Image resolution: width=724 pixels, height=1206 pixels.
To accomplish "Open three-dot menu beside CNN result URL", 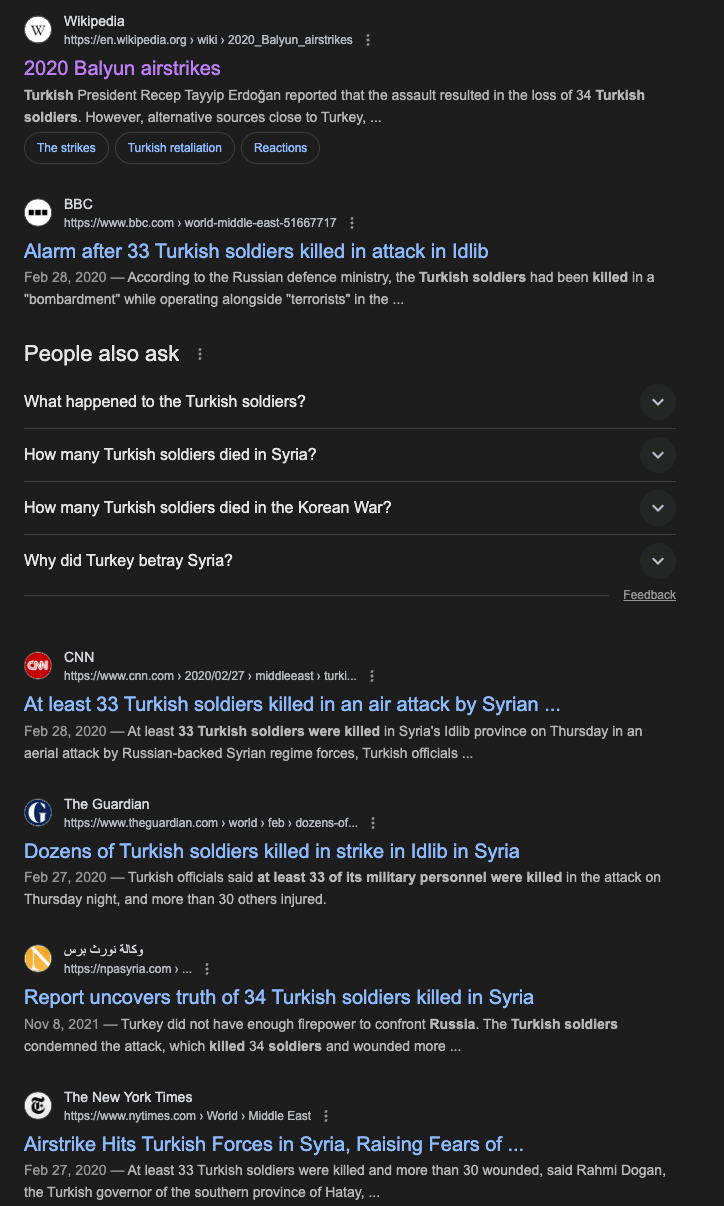I will (372, 676).
